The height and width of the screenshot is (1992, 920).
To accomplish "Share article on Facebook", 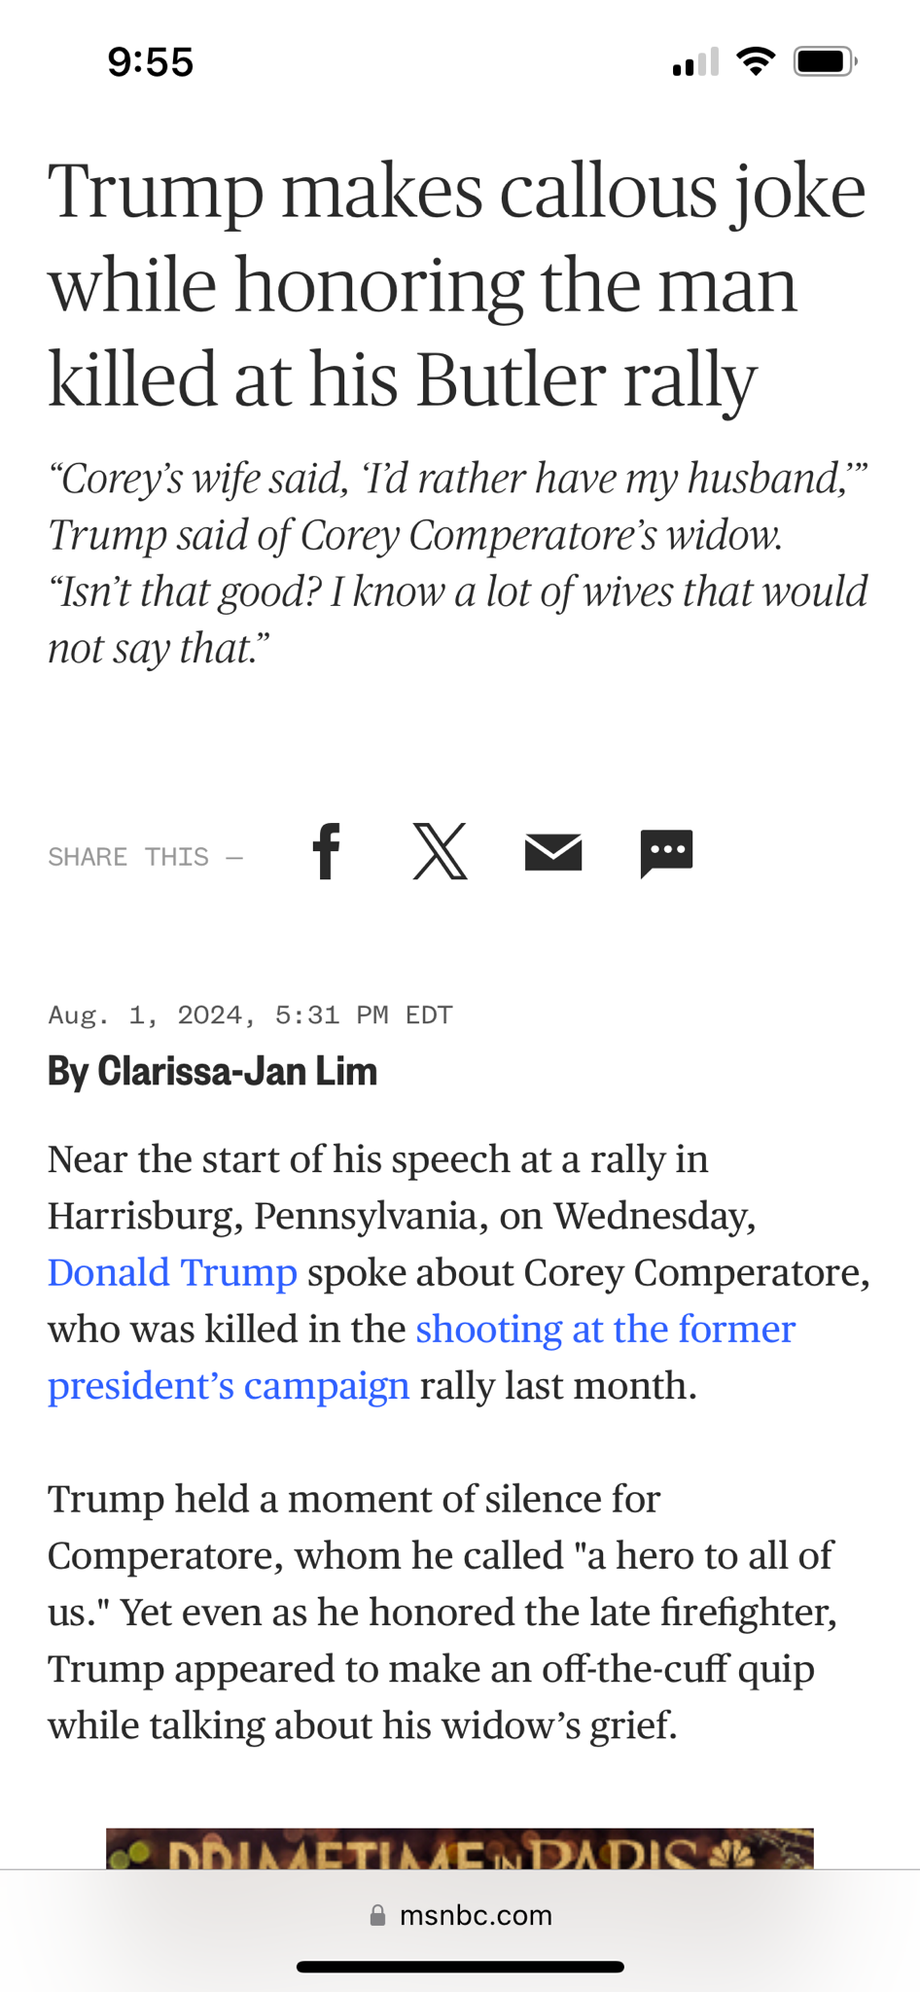I will click(326, 852).
